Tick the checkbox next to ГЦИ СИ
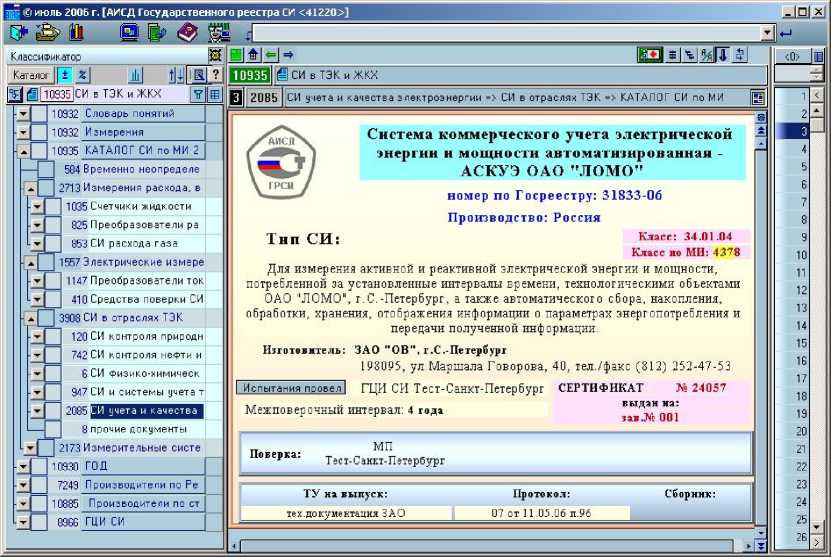This screenshot has width=831, height=557. tap(40, 521)
